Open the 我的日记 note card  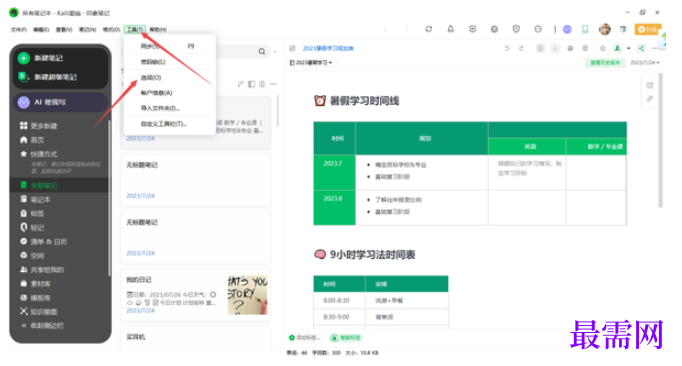coord(196,295)
